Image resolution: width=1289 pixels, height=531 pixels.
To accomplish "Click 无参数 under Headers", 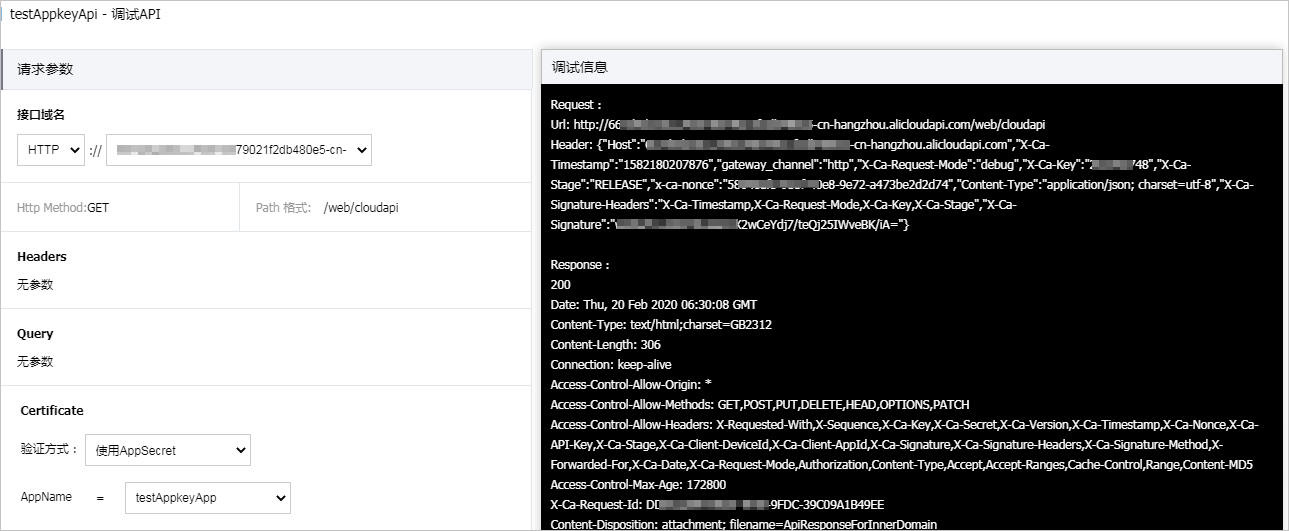I will tap(35, 285).
